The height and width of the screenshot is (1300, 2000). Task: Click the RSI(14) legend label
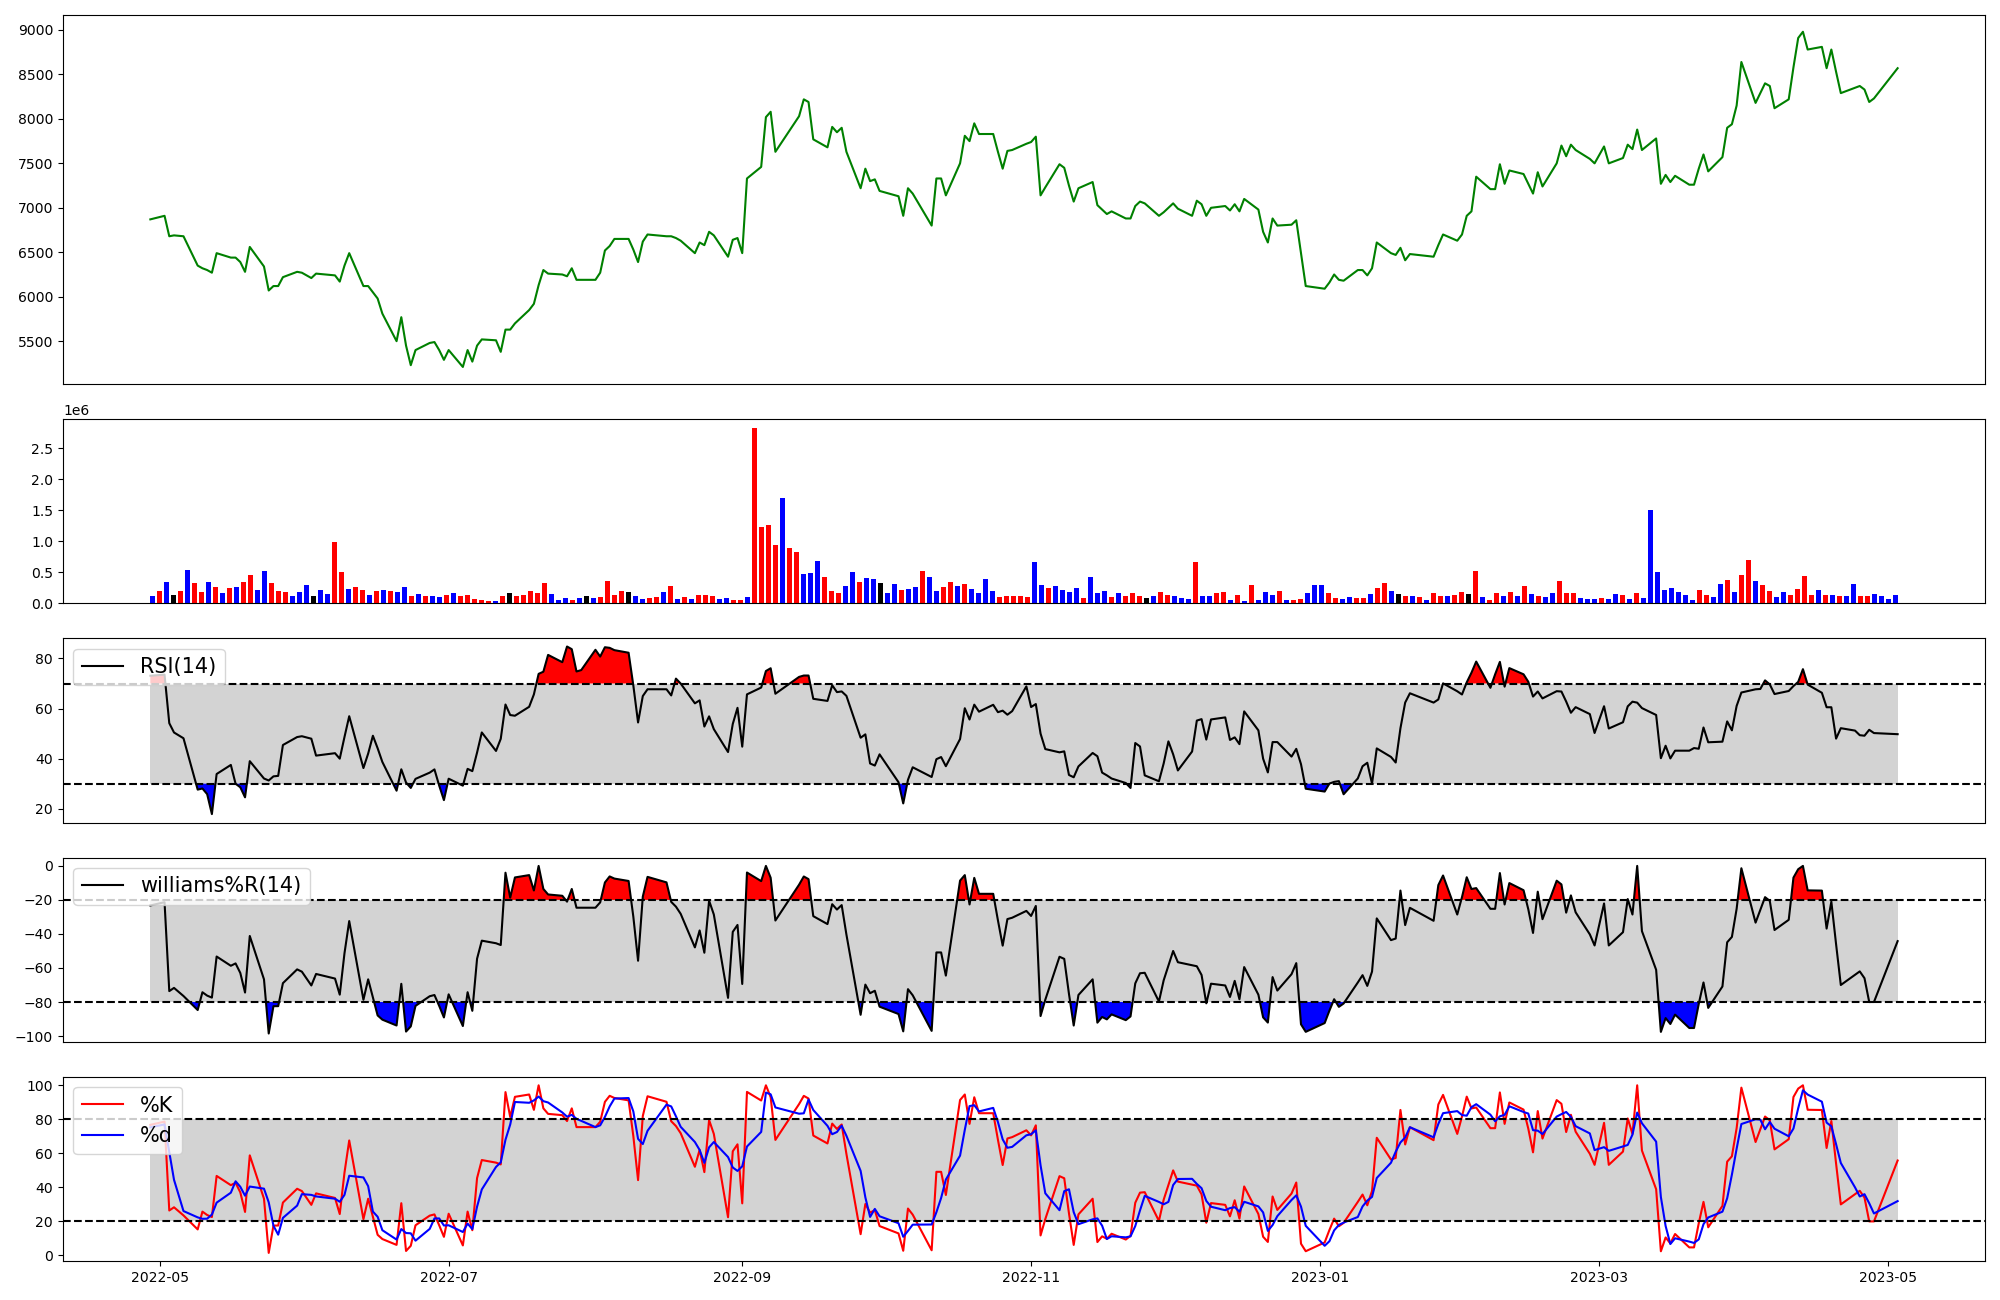click(x=177, y=666)
